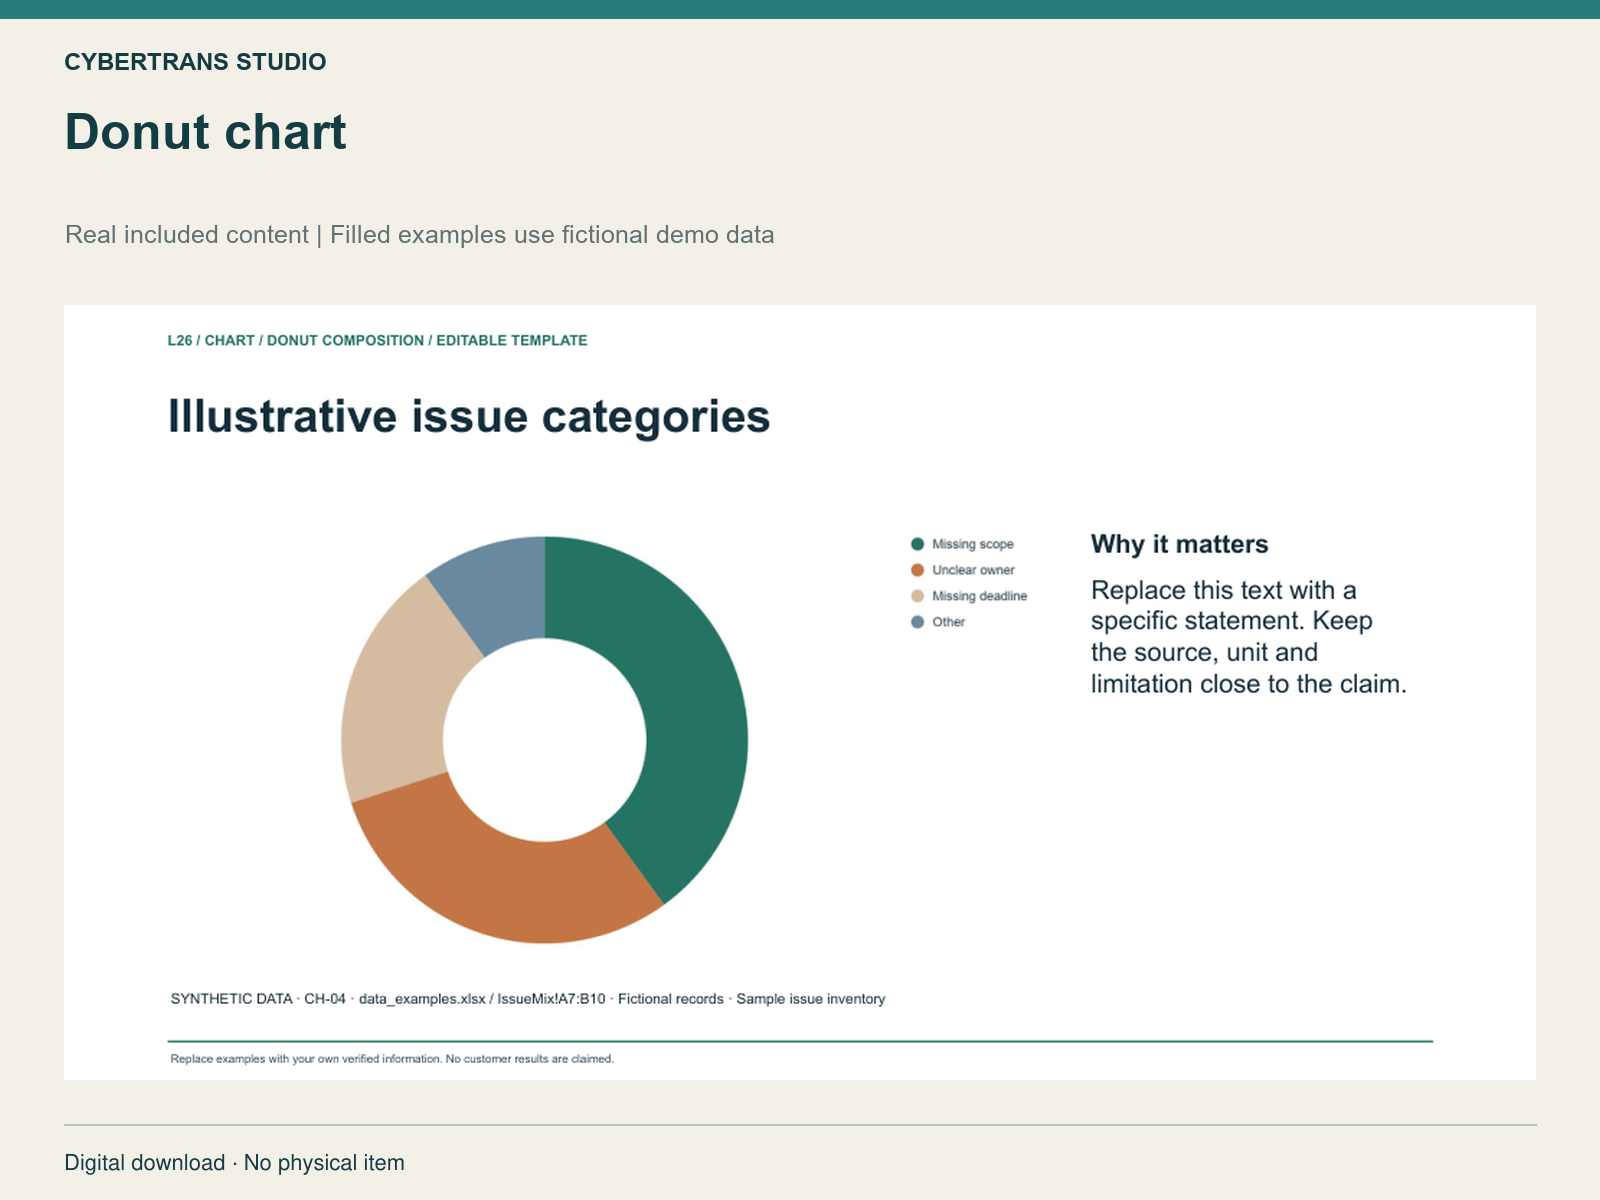This screenshot has width=1600, height=1200.
Task: Click the 'Missing deadline' legend label
Action: 980,596
